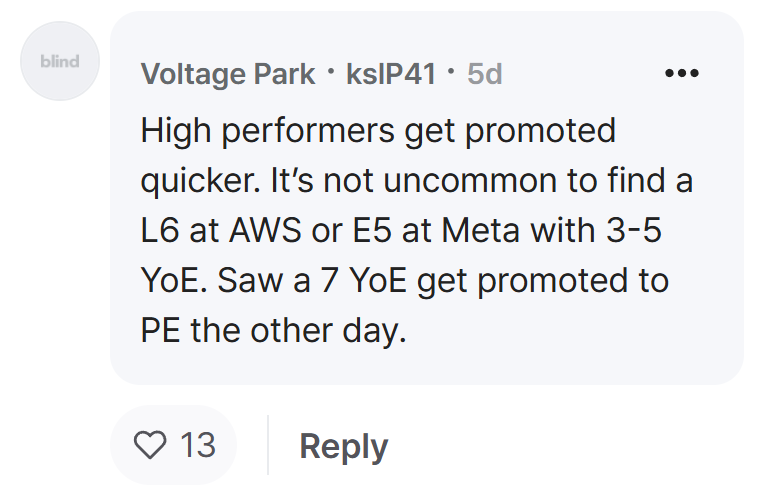Click the "3-5" text in the comment
765x496 pixels.
coord(634,230)
